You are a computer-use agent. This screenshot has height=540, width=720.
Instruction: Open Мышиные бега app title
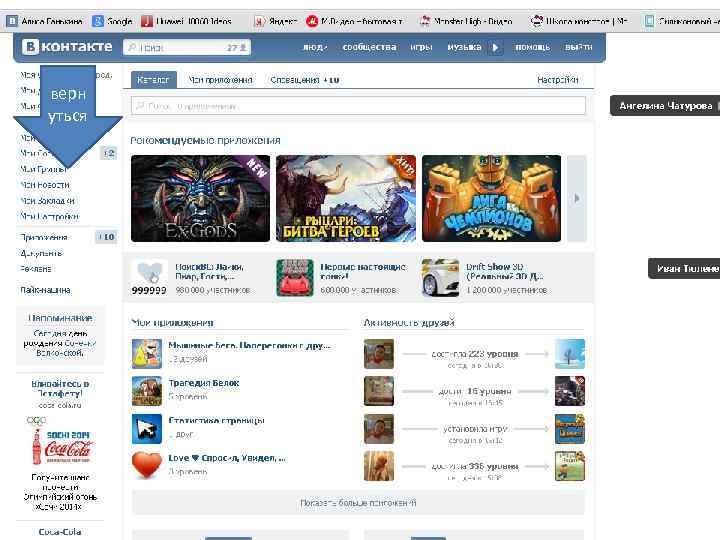(x=249, y=345)
